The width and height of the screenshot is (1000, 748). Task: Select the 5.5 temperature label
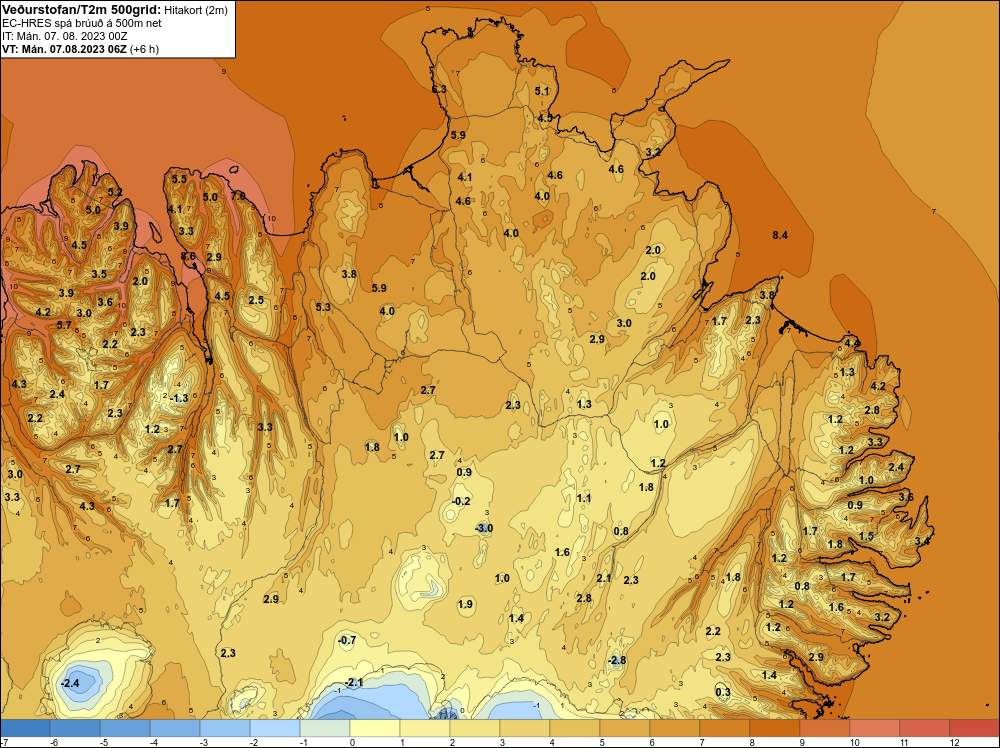click(179, 179)
